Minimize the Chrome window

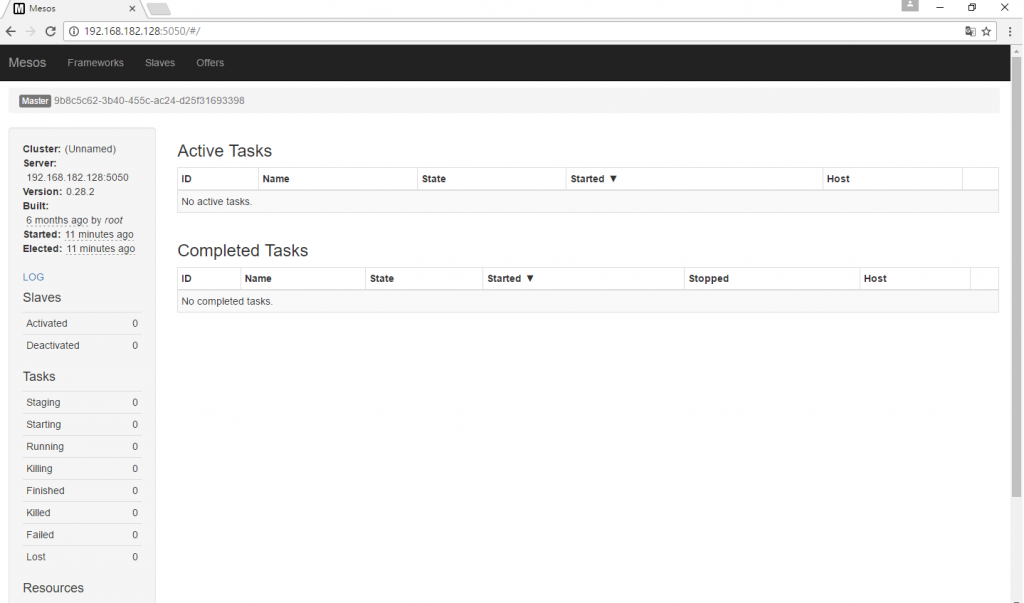pos(940,7)
